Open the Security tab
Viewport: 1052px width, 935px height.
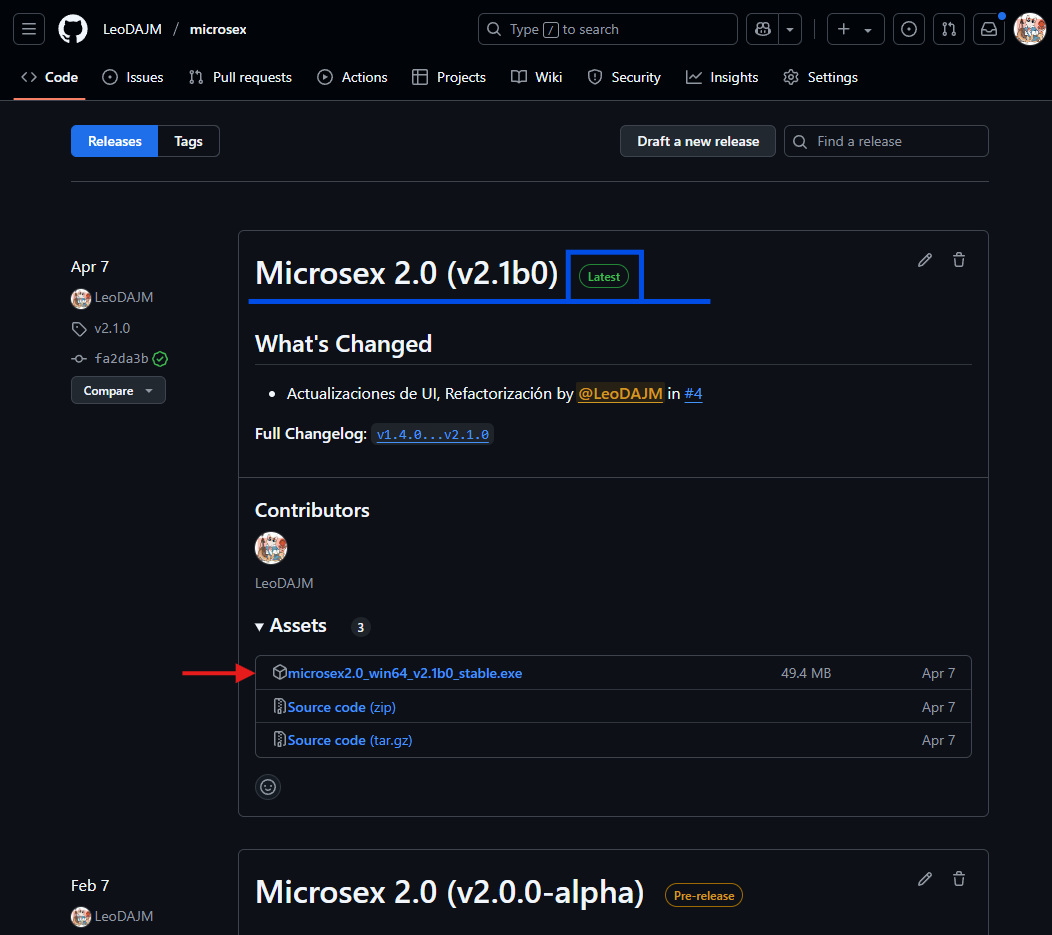click(x=624, y=77)
